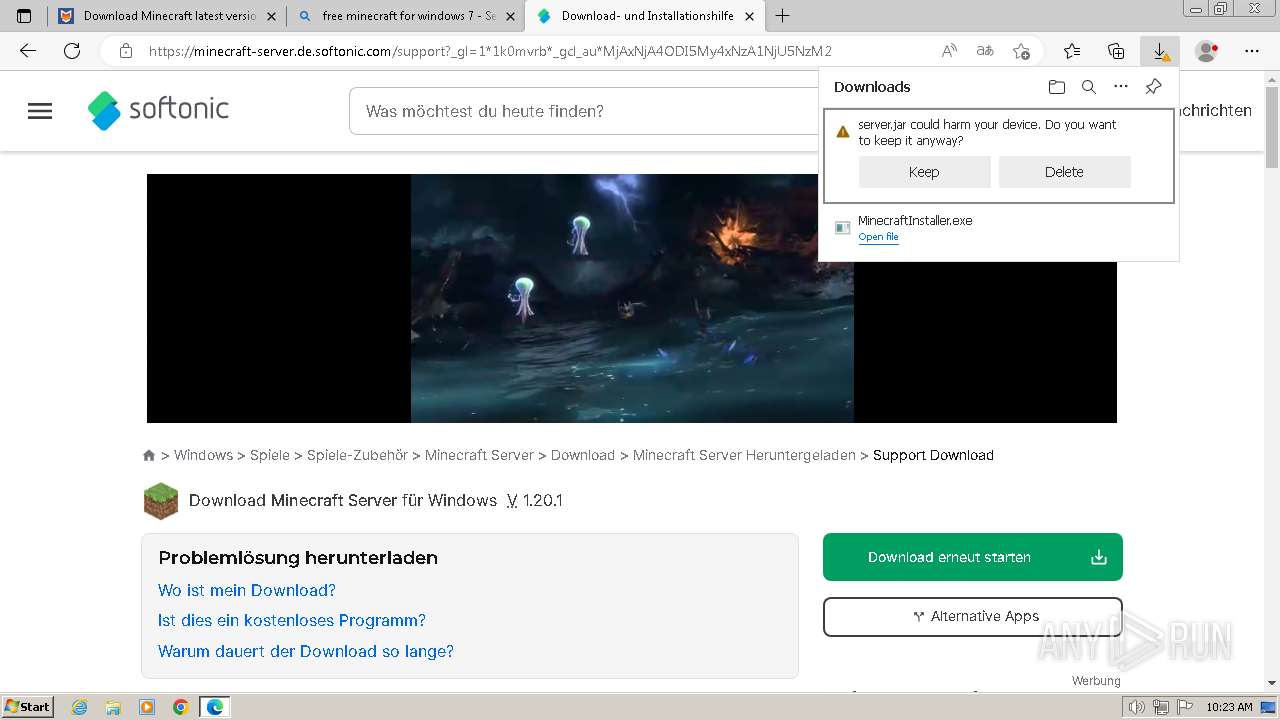The image size is (1280, 720).
Task: Open the browser profile avatar
Action: (x=1207, y=51)
